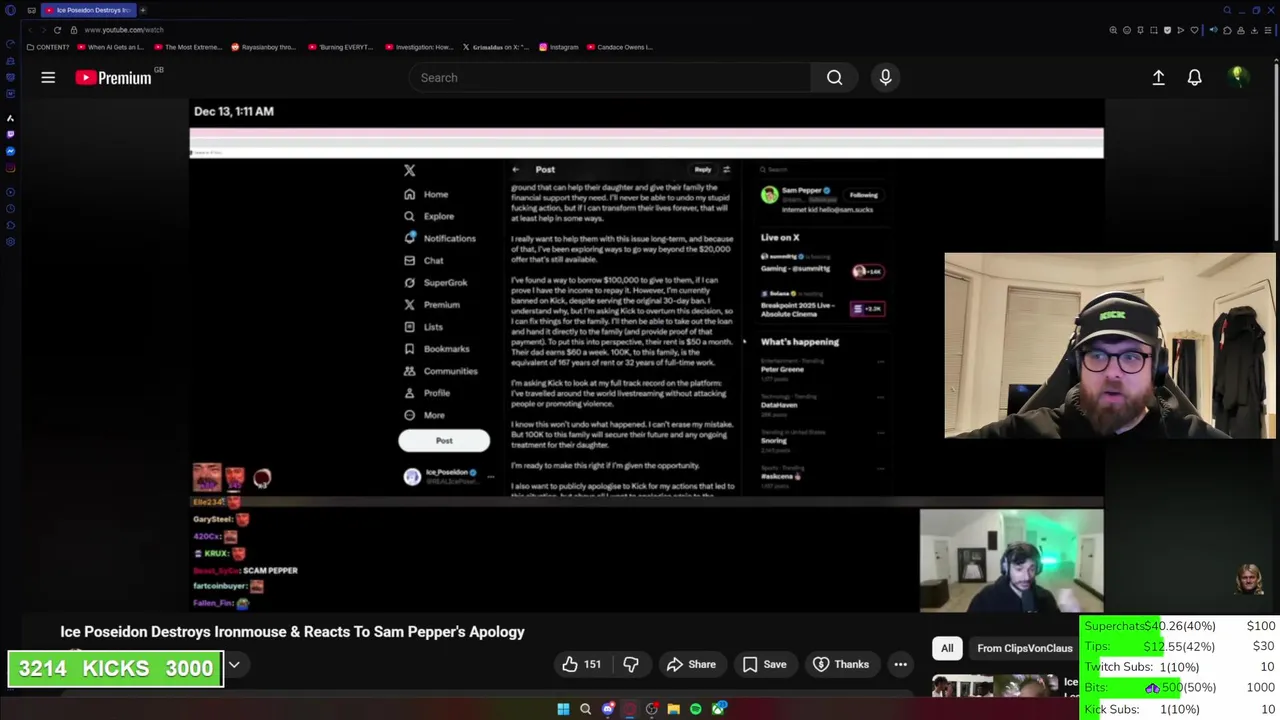Open the Windows Start menu

(x=563, y=709)
